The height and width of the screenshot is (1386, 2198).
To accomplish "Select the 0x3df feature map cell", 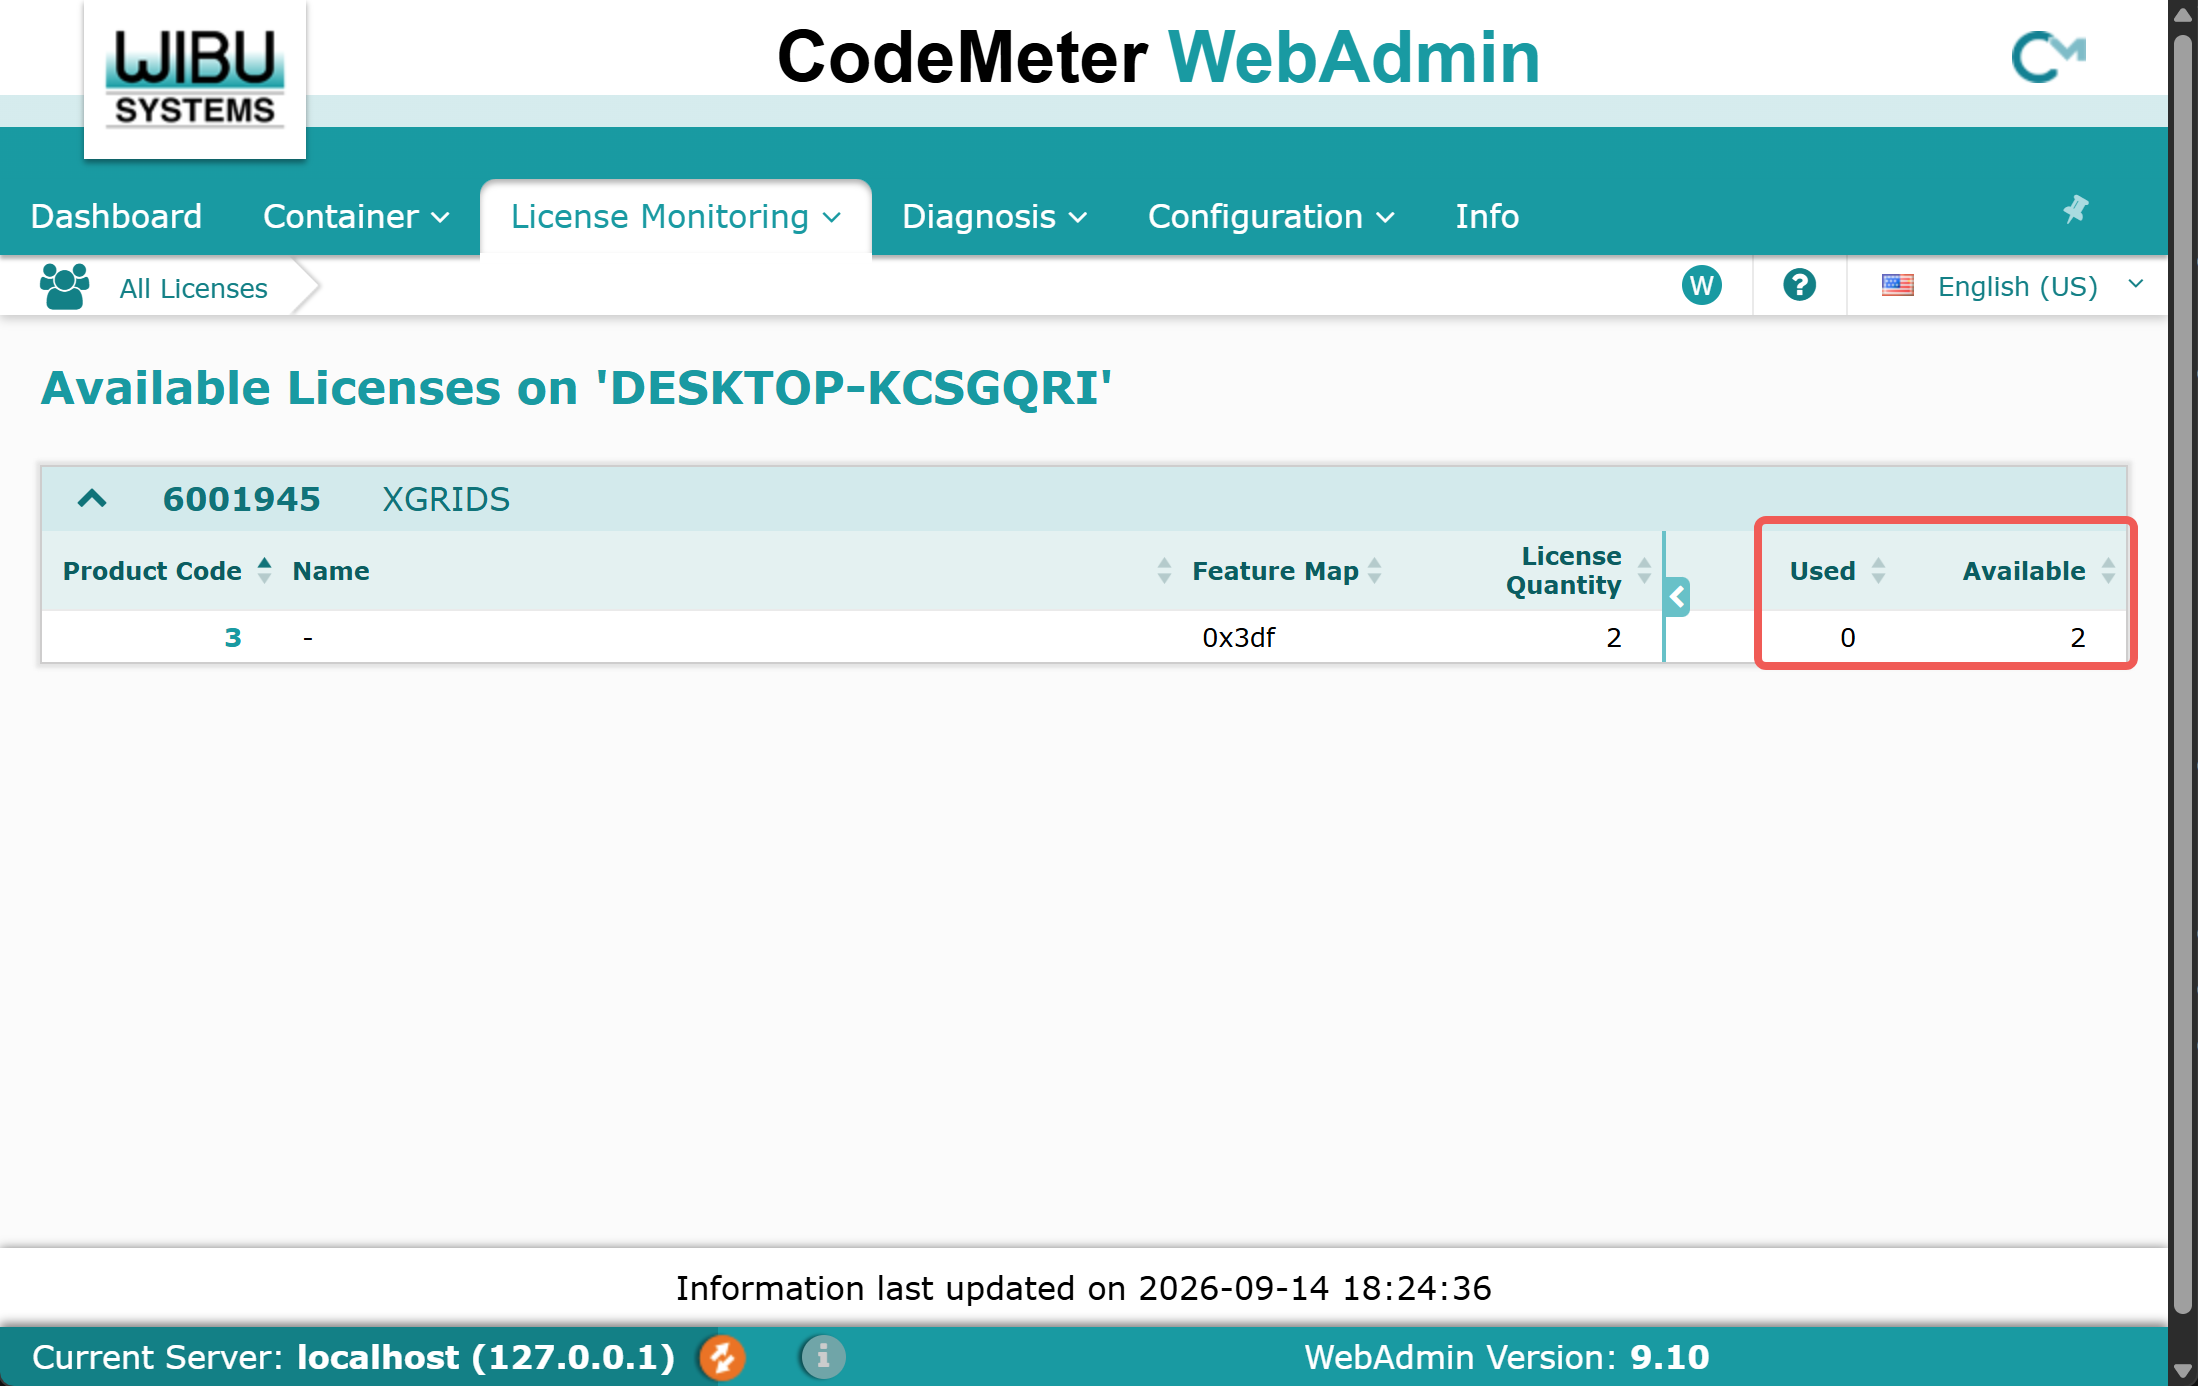I will [1238, 637].
